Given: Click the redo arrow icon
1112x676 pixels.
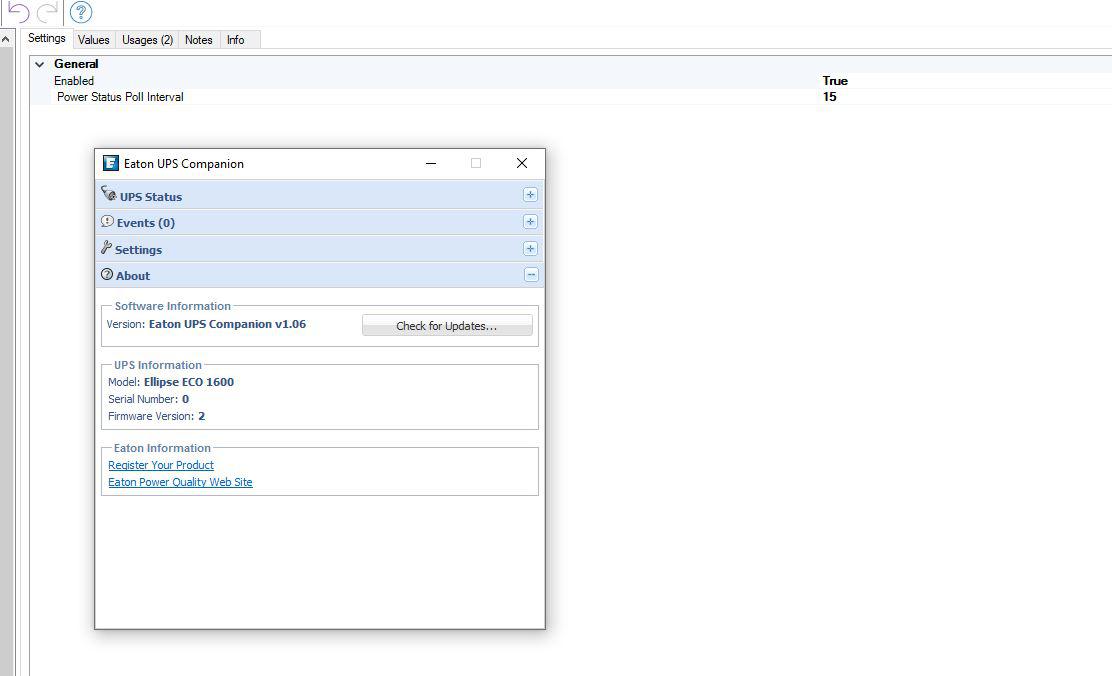Looking at the screenshot, I should pyautogui.click(x=48, y=12).
